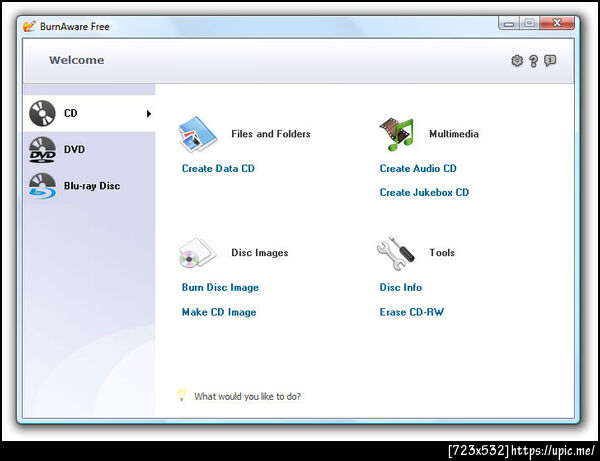
Task: Minimize the BurnAware Free window
Action: coord(509,23)
